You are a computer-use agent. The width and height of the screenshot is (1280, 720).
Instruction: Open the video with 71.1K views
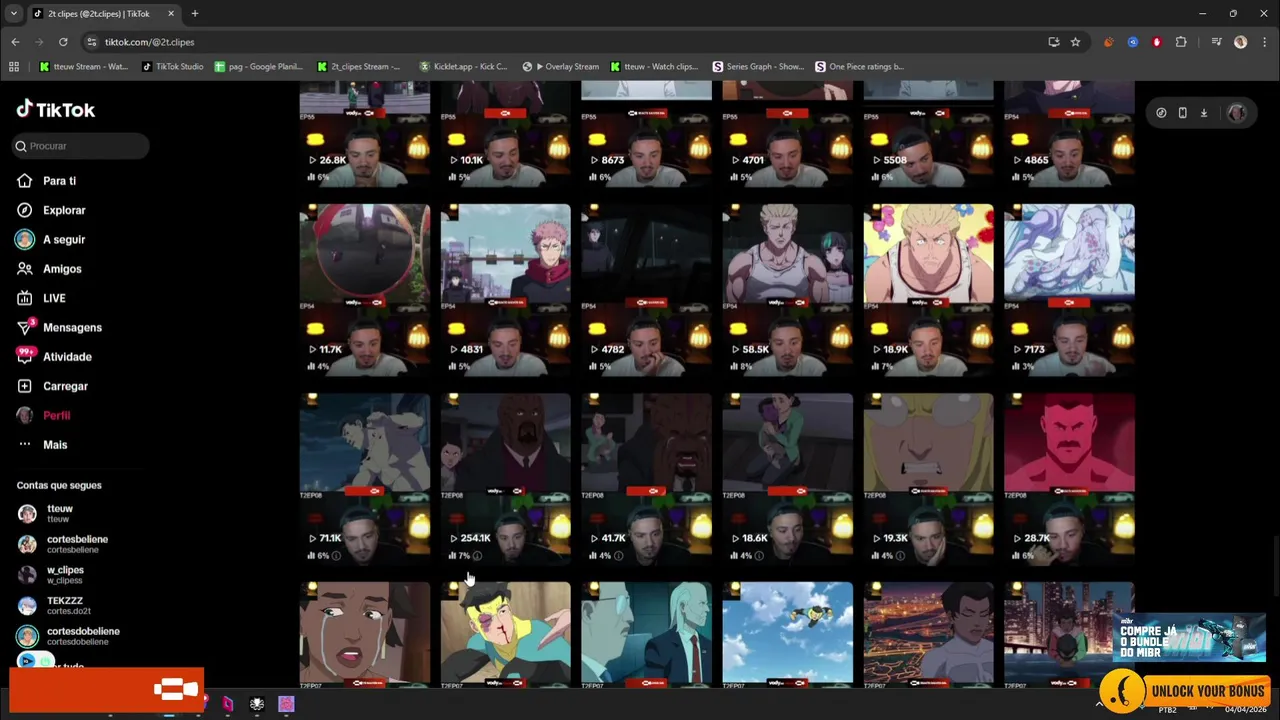(x=365, y=479)
